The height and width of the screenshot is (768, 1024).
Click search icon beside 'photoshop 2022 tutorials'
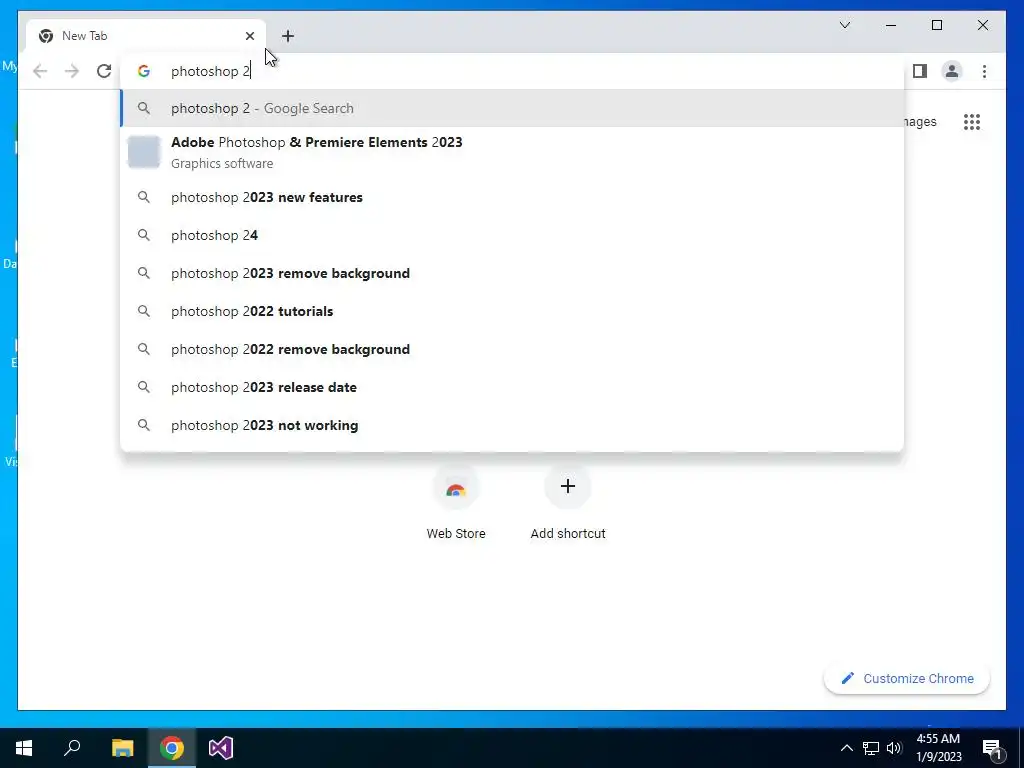(144, 311)
